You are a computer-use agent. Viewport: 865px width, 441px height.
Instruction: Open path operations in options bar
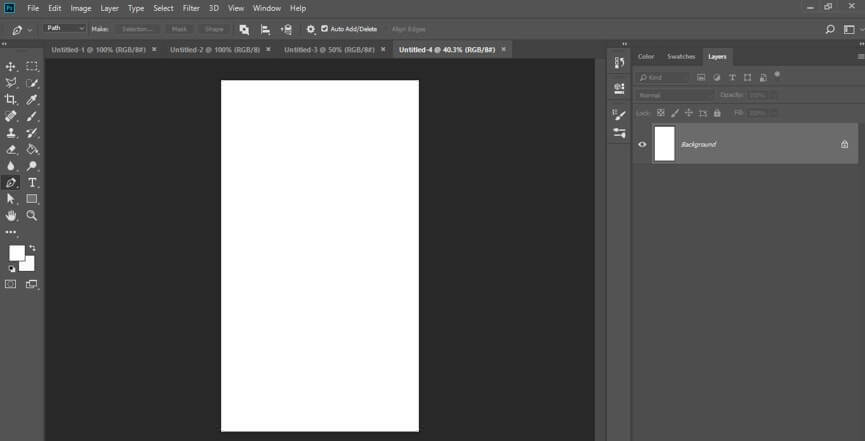coord(244,29)
